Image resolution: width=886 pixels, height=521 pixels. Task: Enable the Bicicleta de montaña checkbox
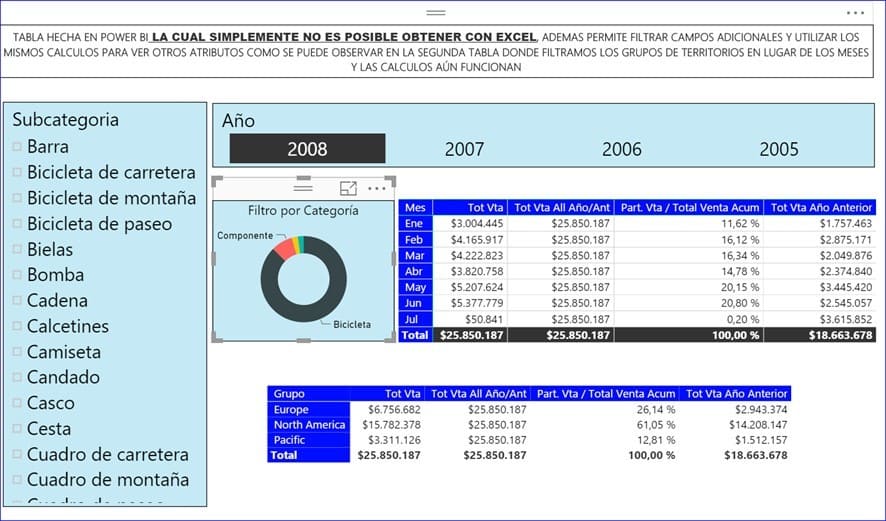pos(17,198)
